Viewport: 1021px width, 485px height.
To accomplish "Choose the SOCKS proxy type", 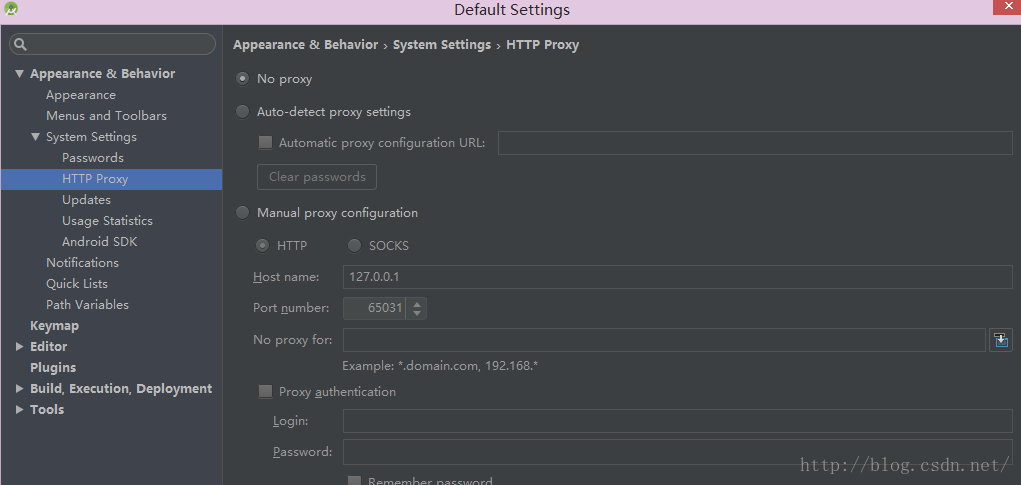I will (x=355, y=246).
